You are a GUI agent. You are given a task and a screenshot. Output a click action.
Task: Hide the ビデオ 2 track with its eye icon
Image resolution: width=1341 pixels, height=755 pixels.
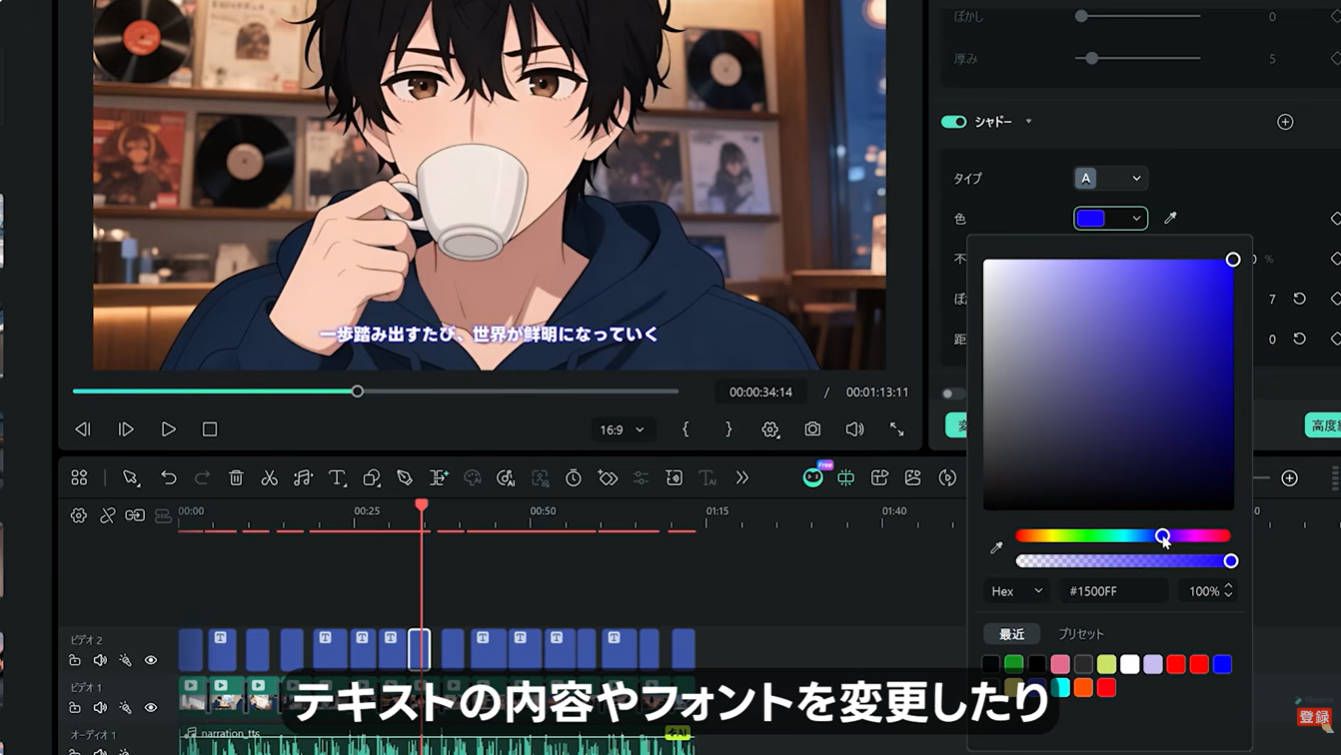(151, 660)
